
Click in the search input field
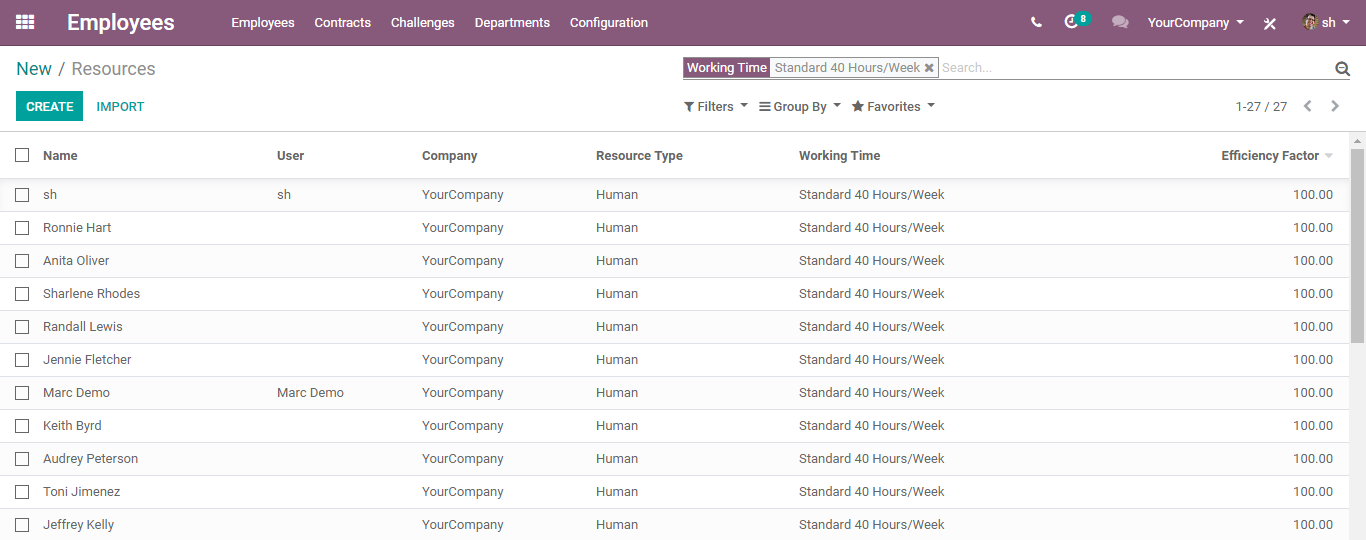1135,68
